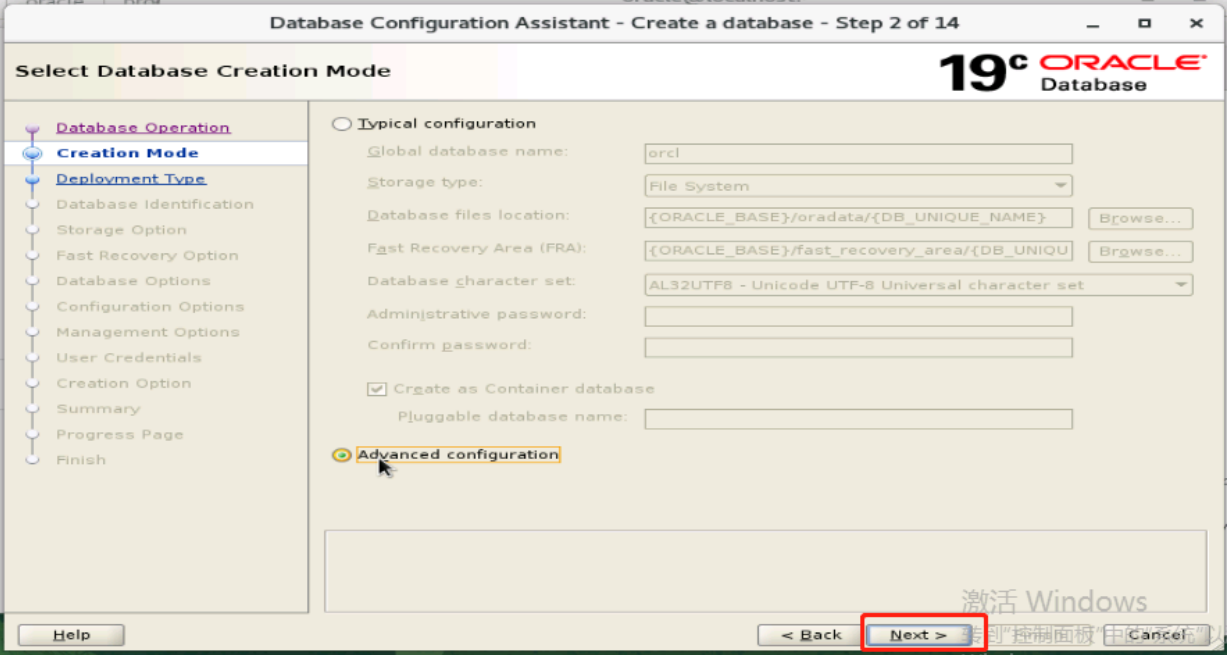Click Creation Option step label
The width and height of the screenshot is (1228, 655).
(x=124, y=383)
